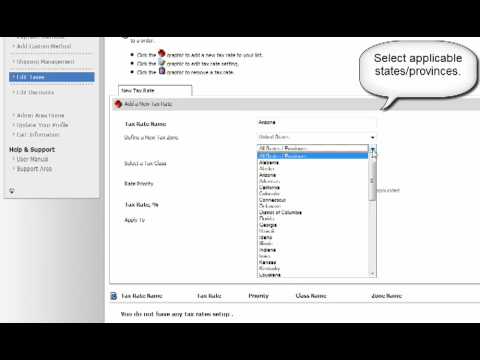
Task: Click the Tax Rate Name column header
Action: click(x=142, y=296)
